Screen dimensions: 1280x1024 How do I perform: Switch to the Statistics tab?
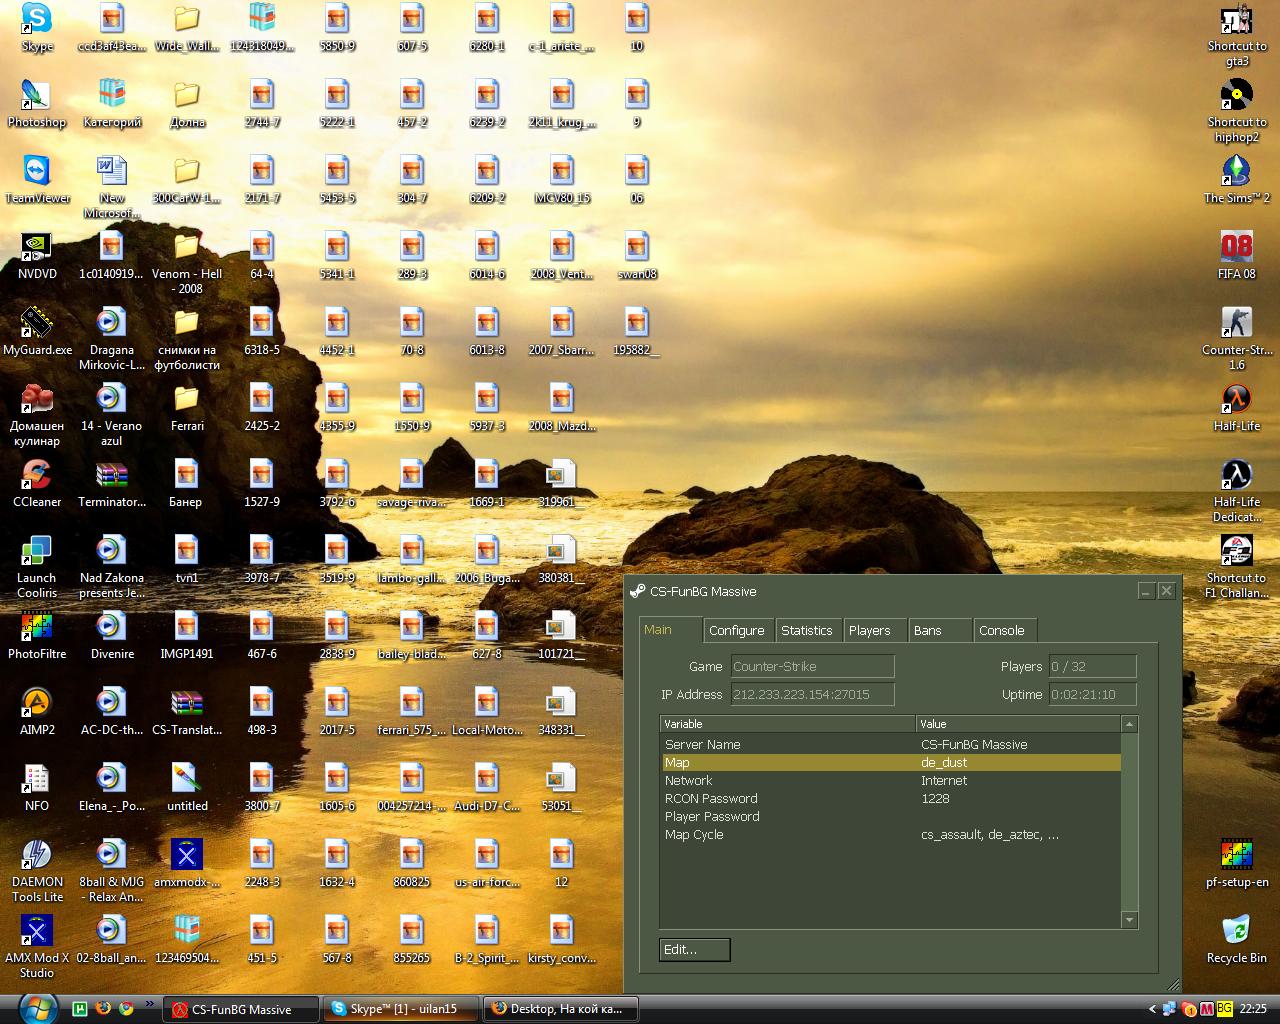(x=806, y=630)
